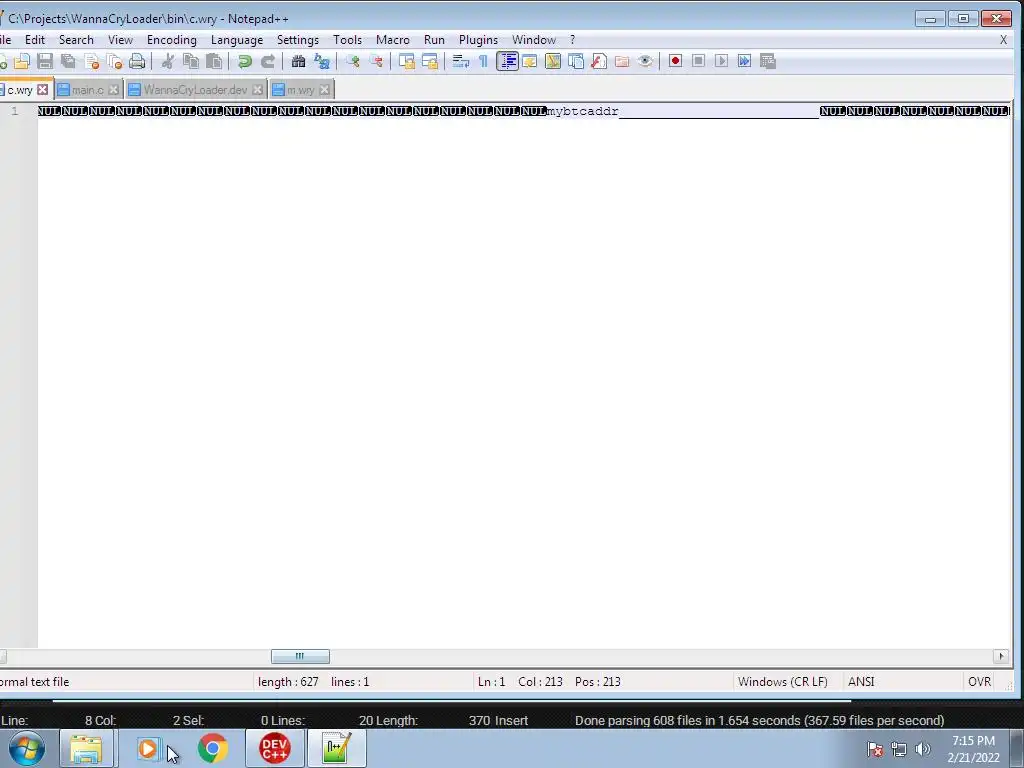Image resolution: width=1024 pixels, height=768 pixels.
Task: Open the Folder as Workspace panel
Action: (x=622, y=61)
